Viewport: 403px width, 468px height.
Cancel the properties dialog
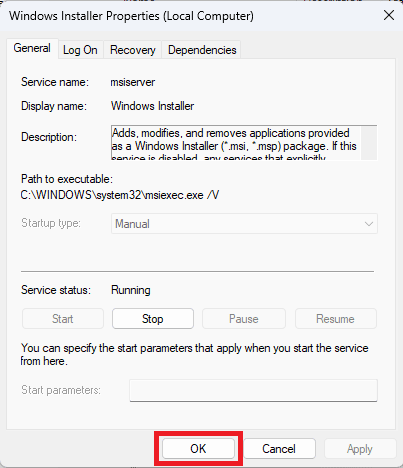click(x=279, y=449)
